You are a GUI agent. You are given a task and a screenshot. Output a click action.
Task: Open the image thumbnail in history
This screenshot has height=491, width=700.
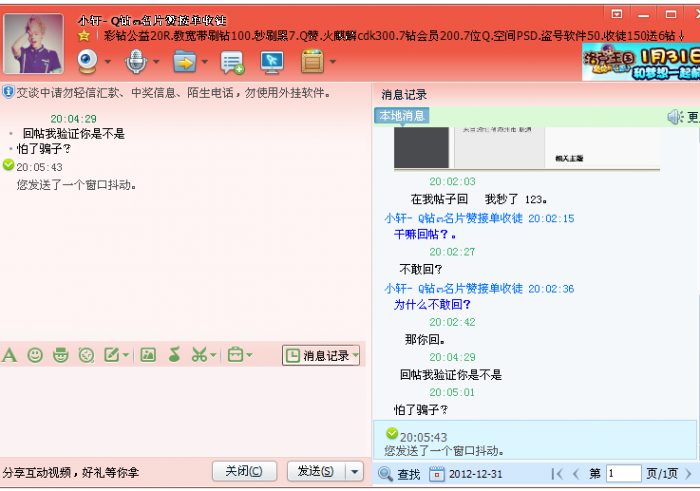point(527,148)
